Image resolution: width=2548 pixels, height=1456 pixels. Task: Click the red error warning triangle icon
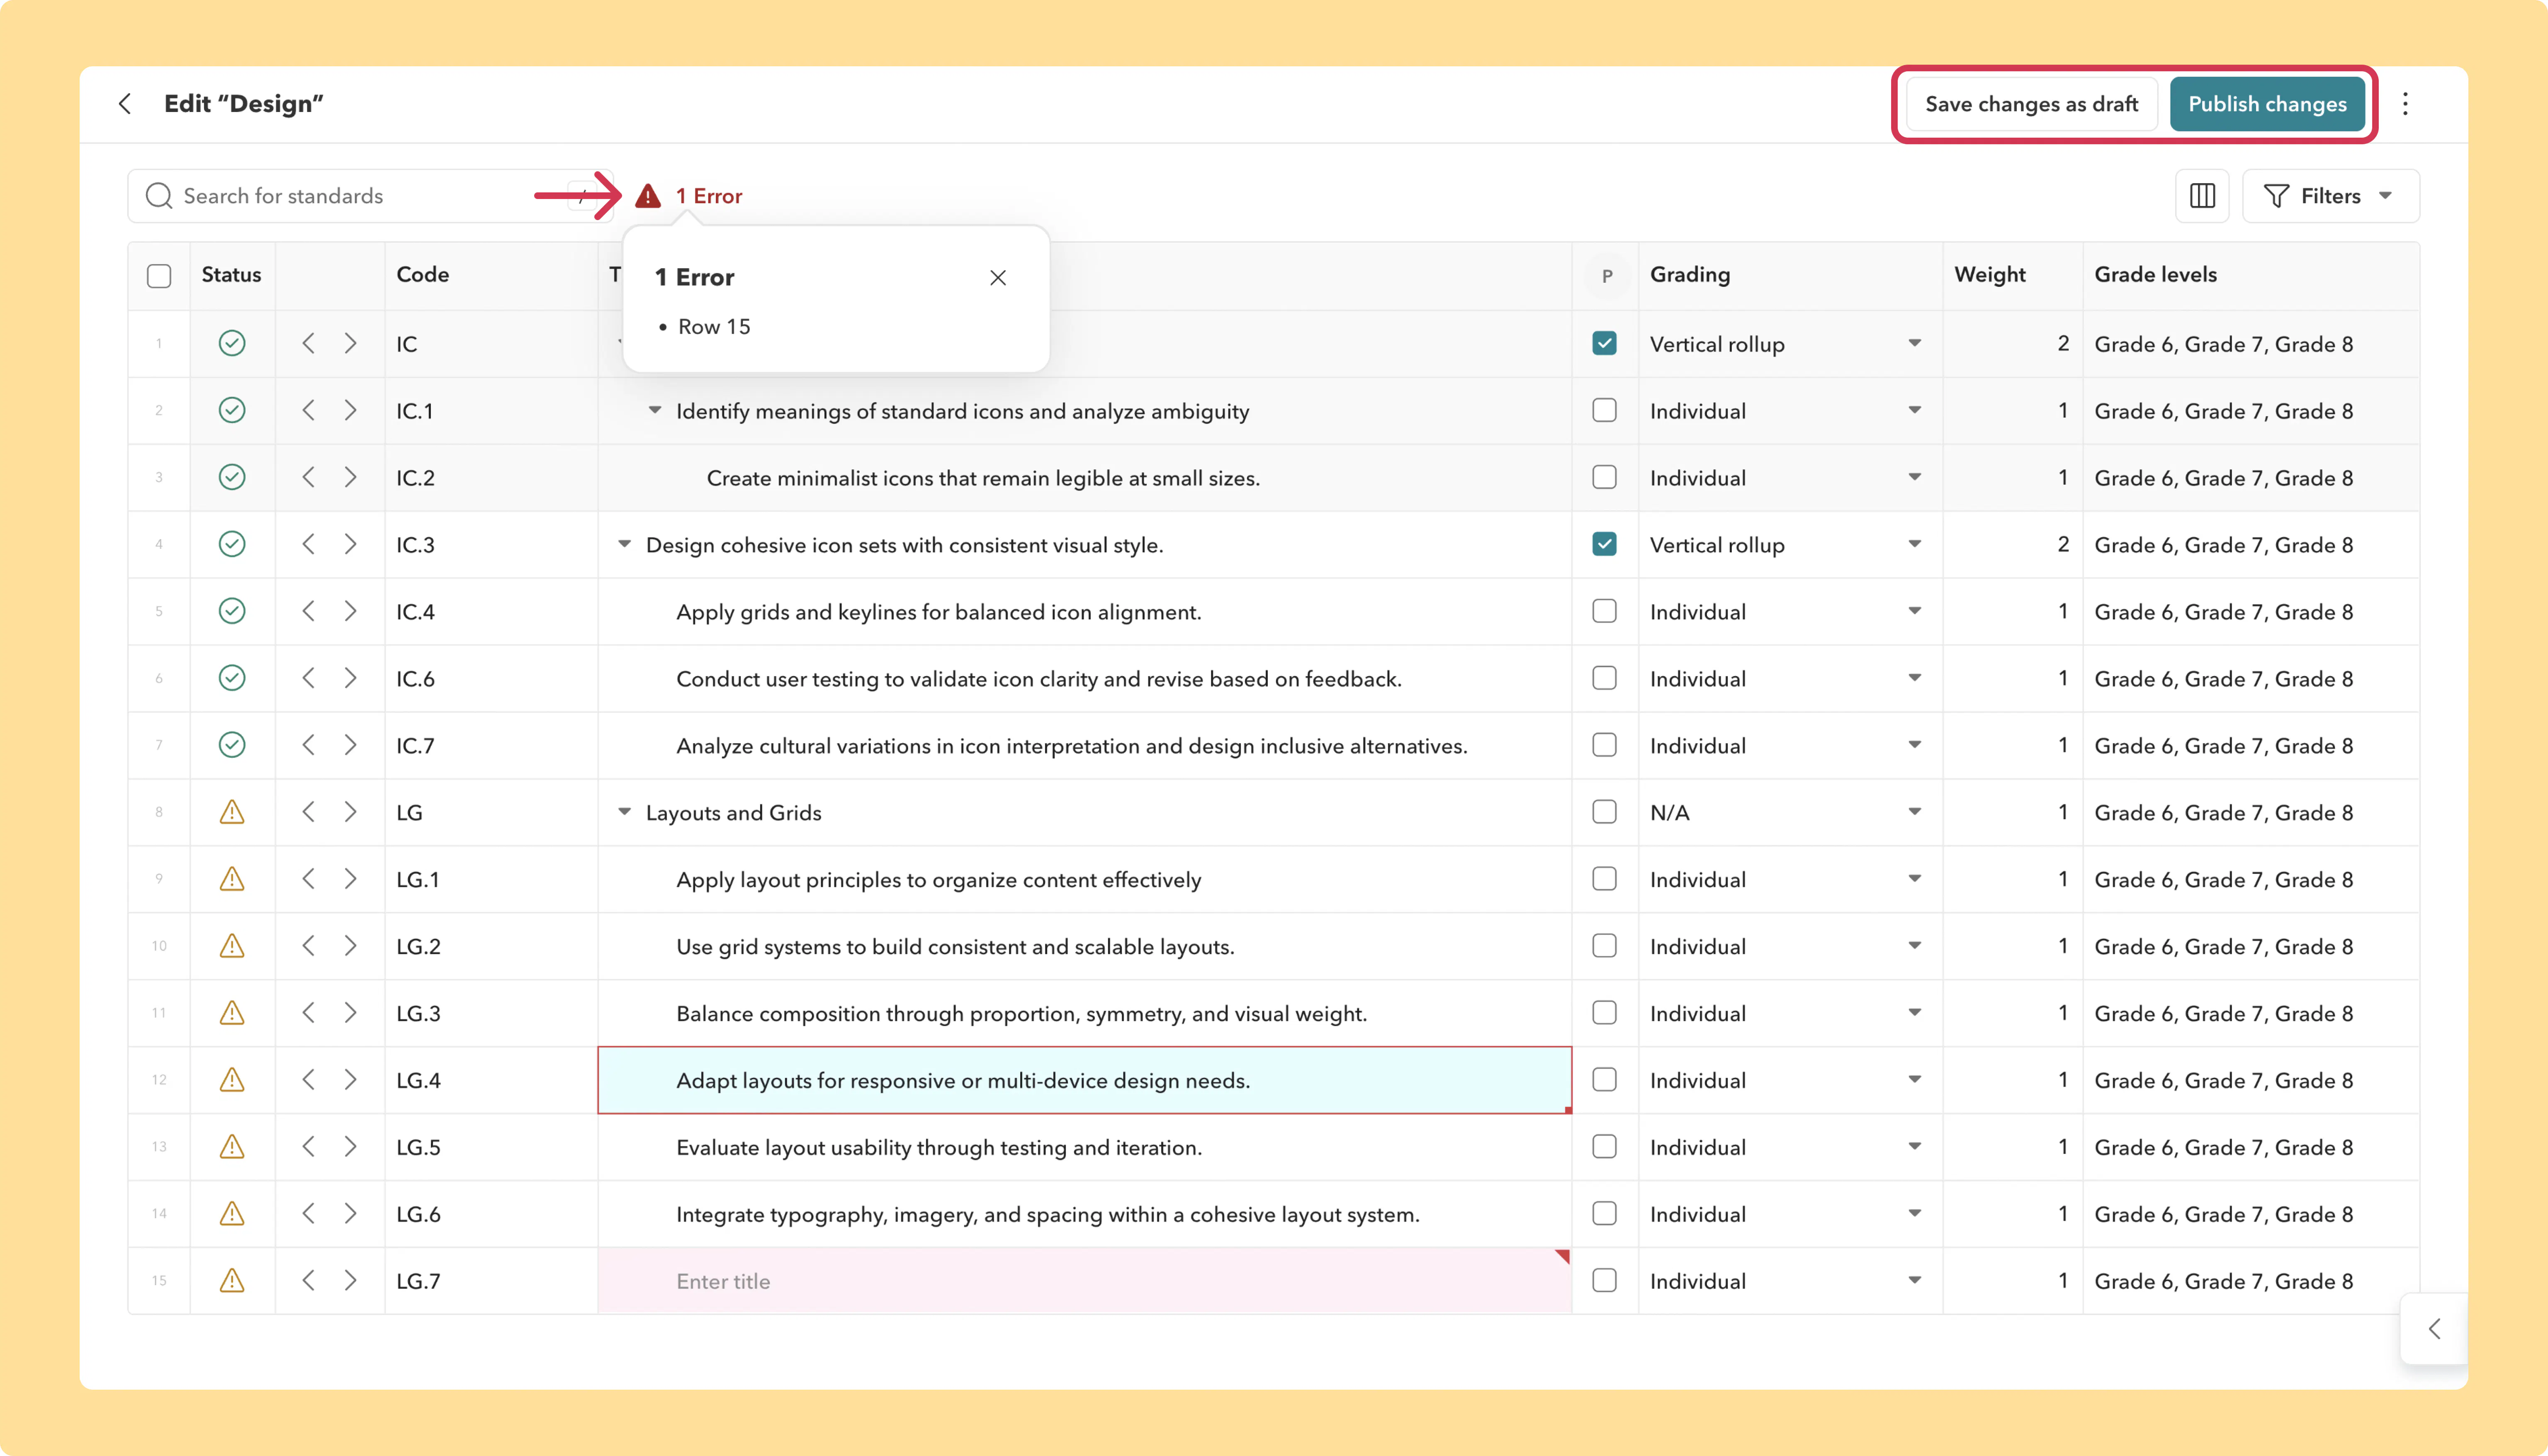(648, 196)
